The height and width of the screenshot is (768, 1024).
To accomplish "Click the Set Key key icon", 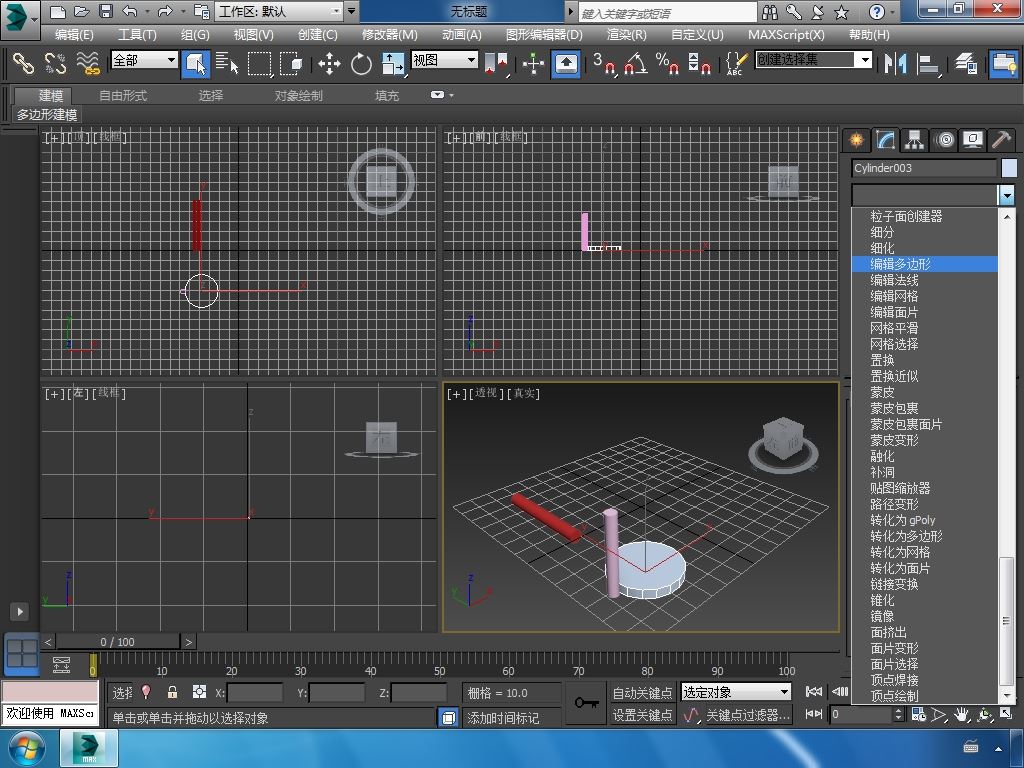I will point(587,703).
